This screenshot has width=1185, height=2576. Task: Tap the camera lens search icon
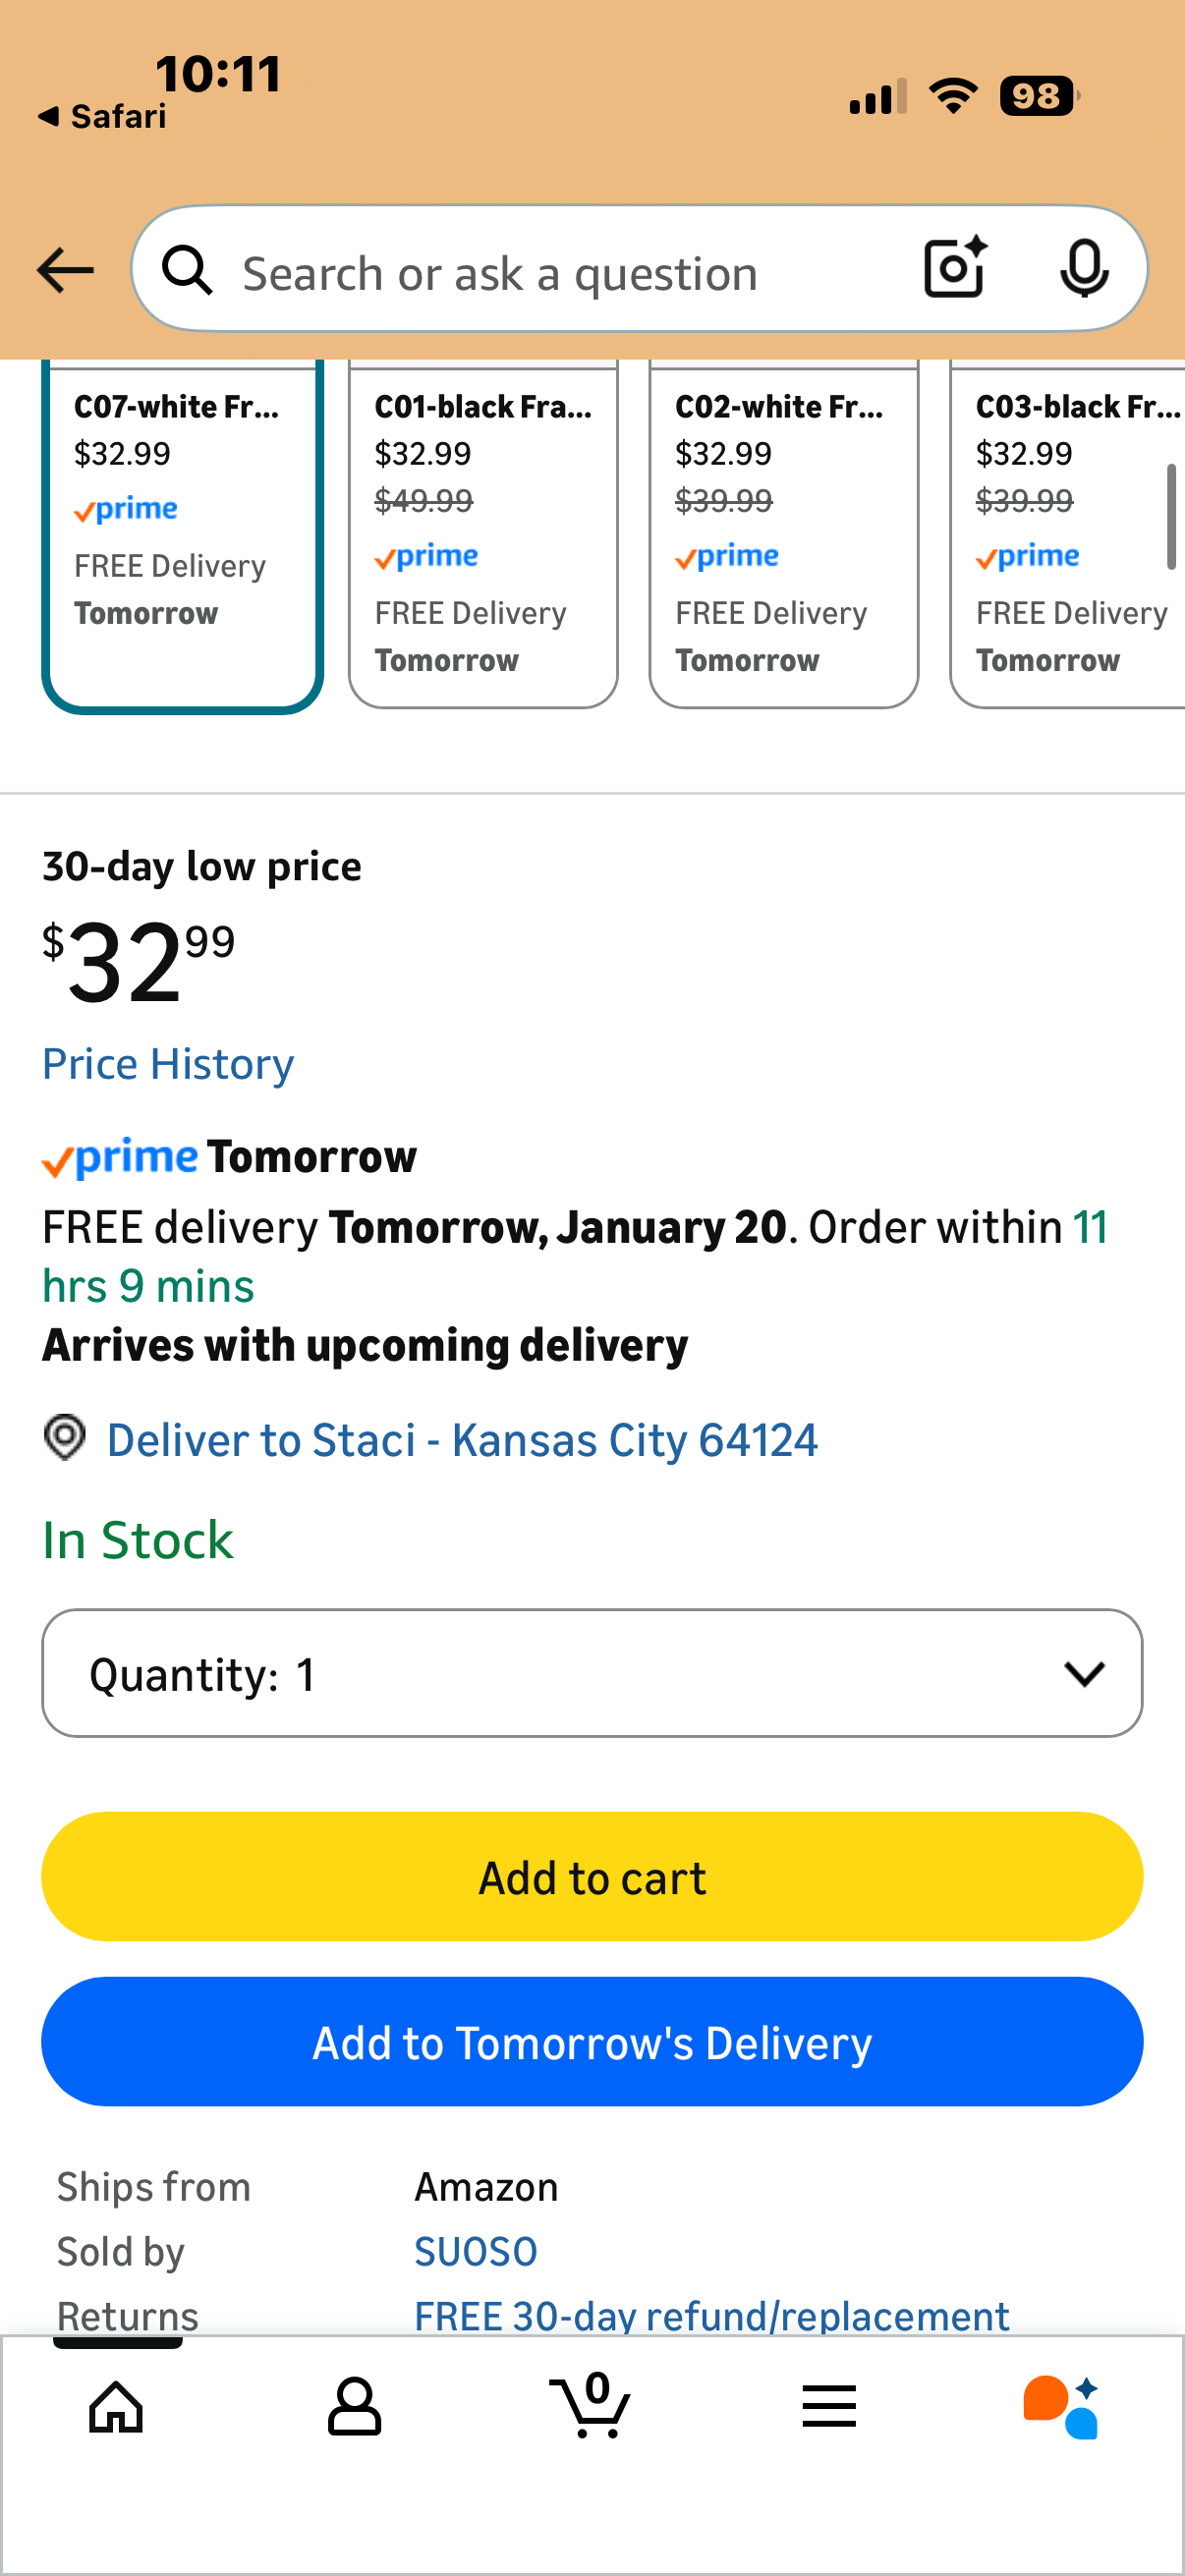click(954, 268)
